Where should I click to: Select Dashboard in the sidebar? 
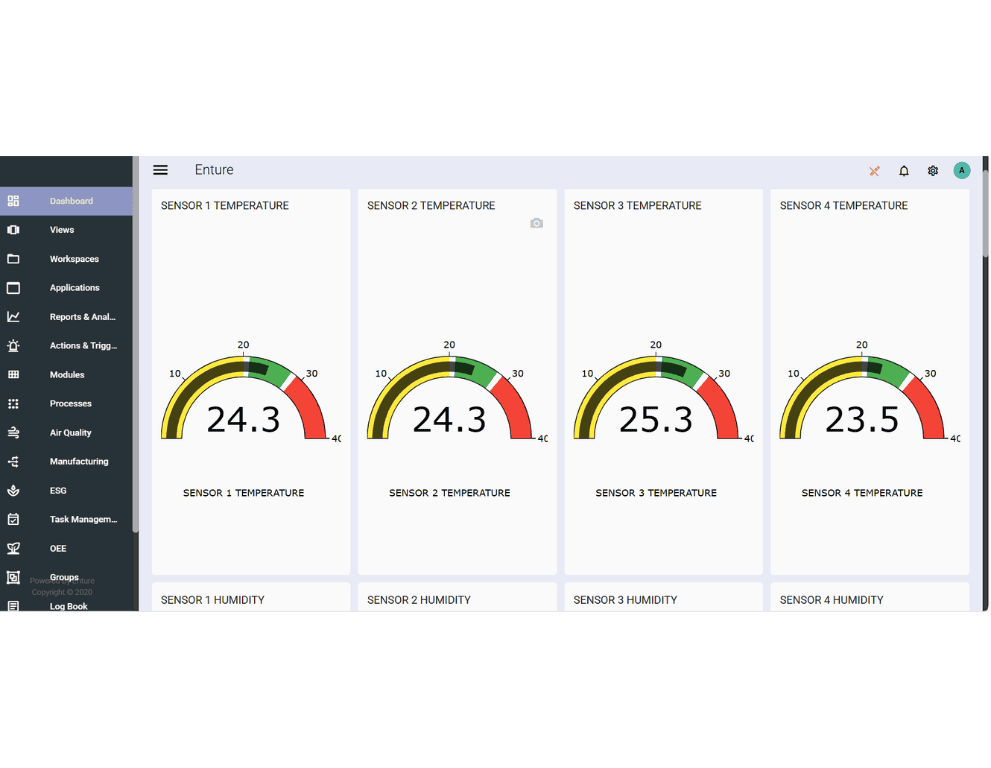71,201
